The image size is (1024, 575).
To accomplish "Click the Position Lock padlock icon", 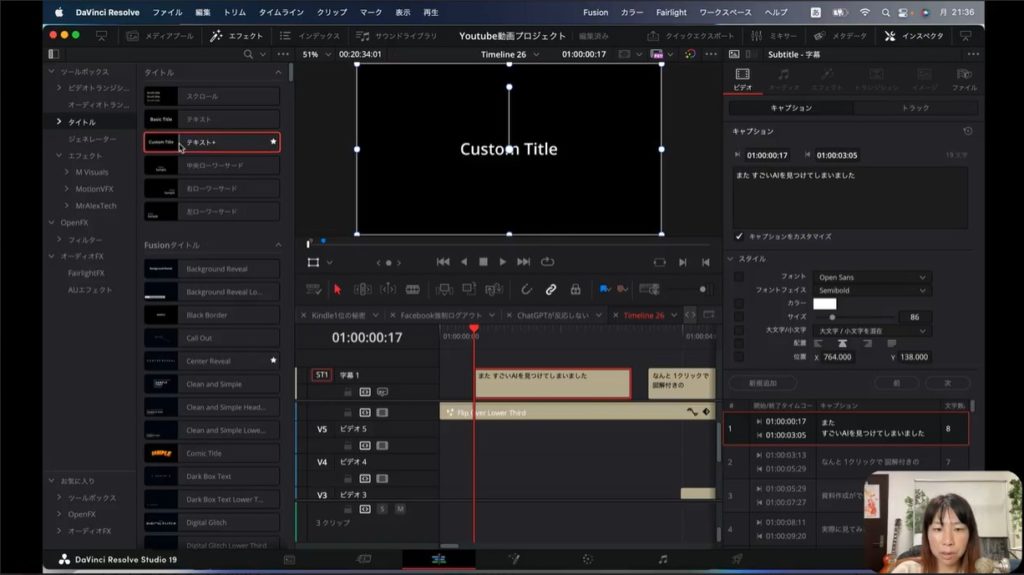I will [575, 289].
